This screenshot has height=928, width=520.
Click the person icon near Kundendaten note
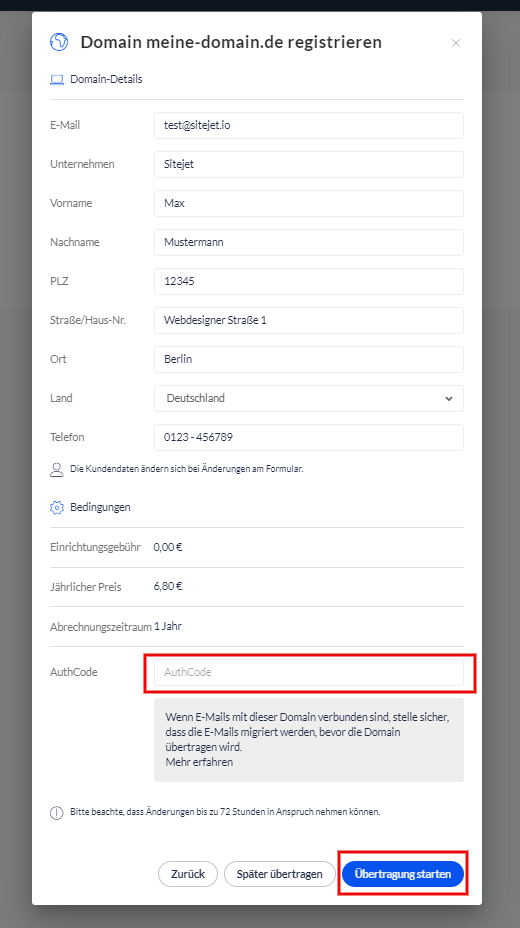coord(56,469)
